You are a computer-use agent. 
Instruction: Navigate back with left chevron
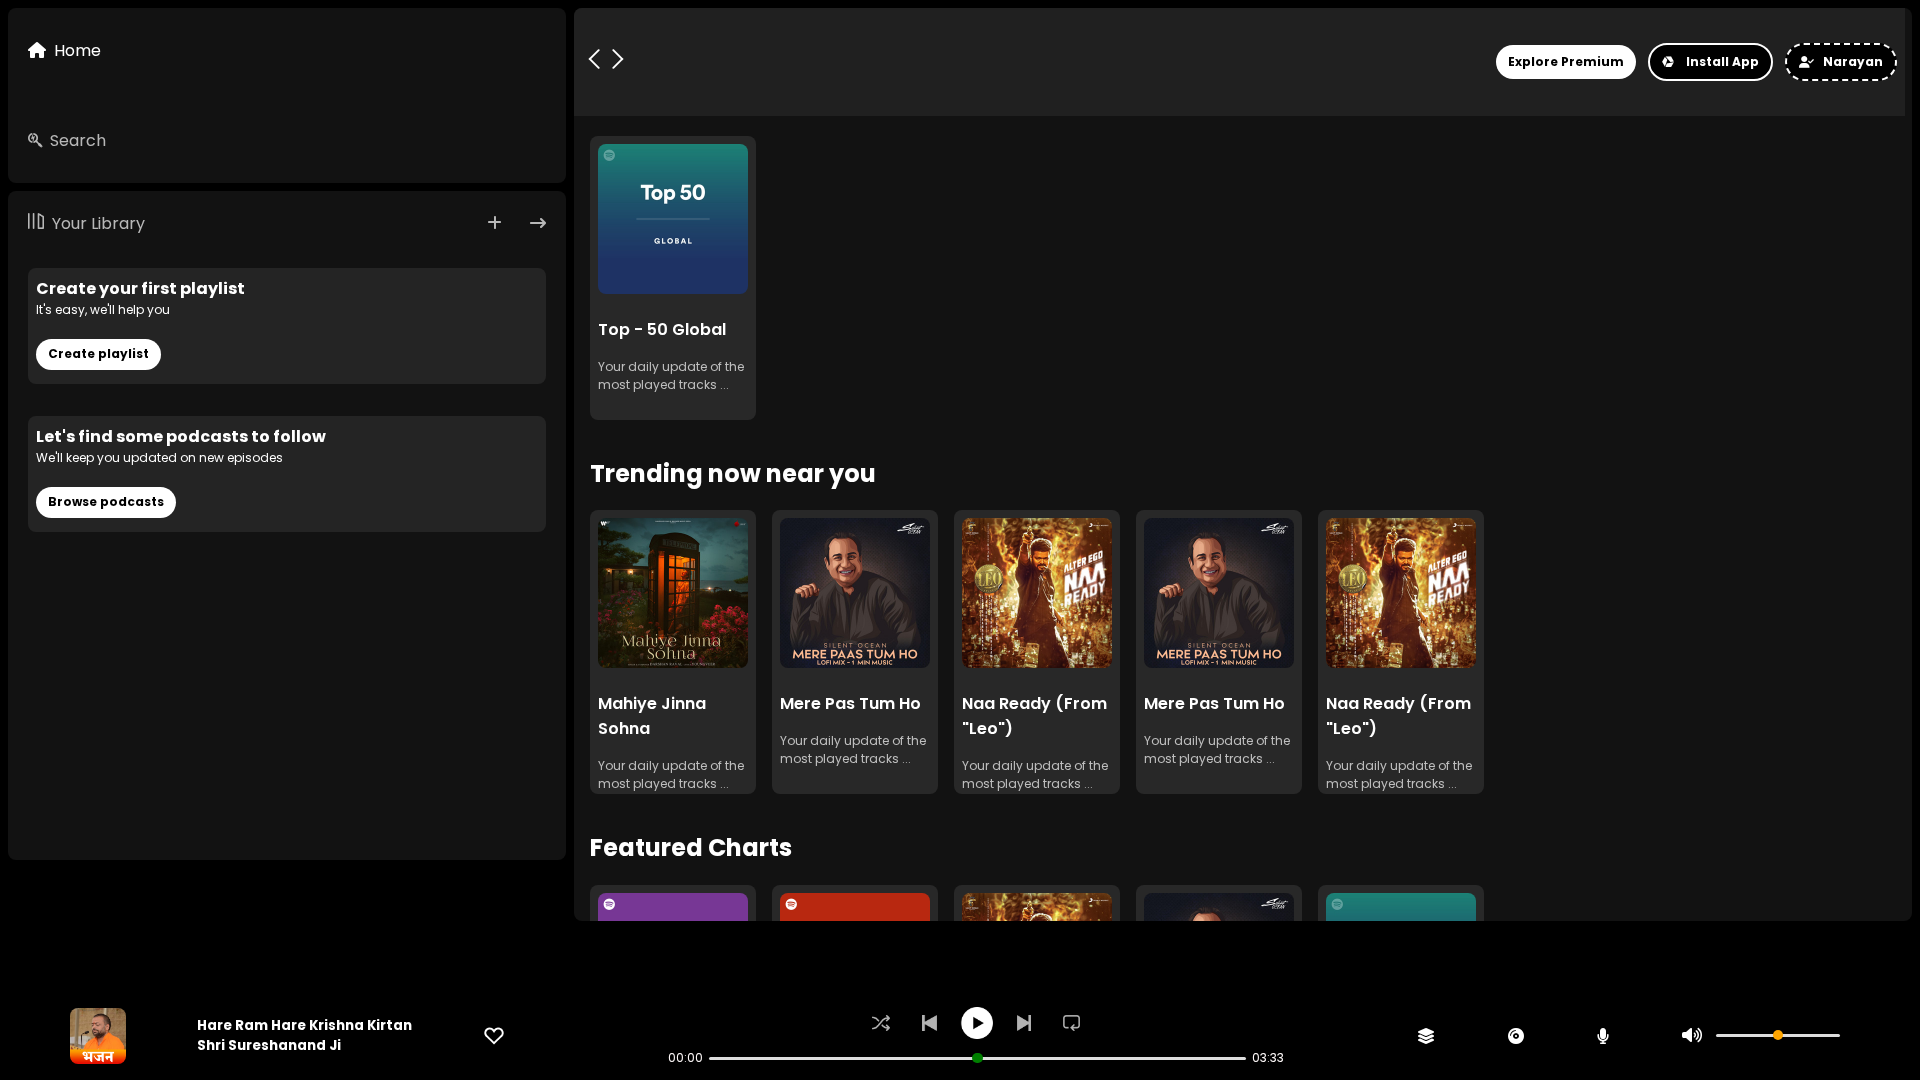pos(595,59)
